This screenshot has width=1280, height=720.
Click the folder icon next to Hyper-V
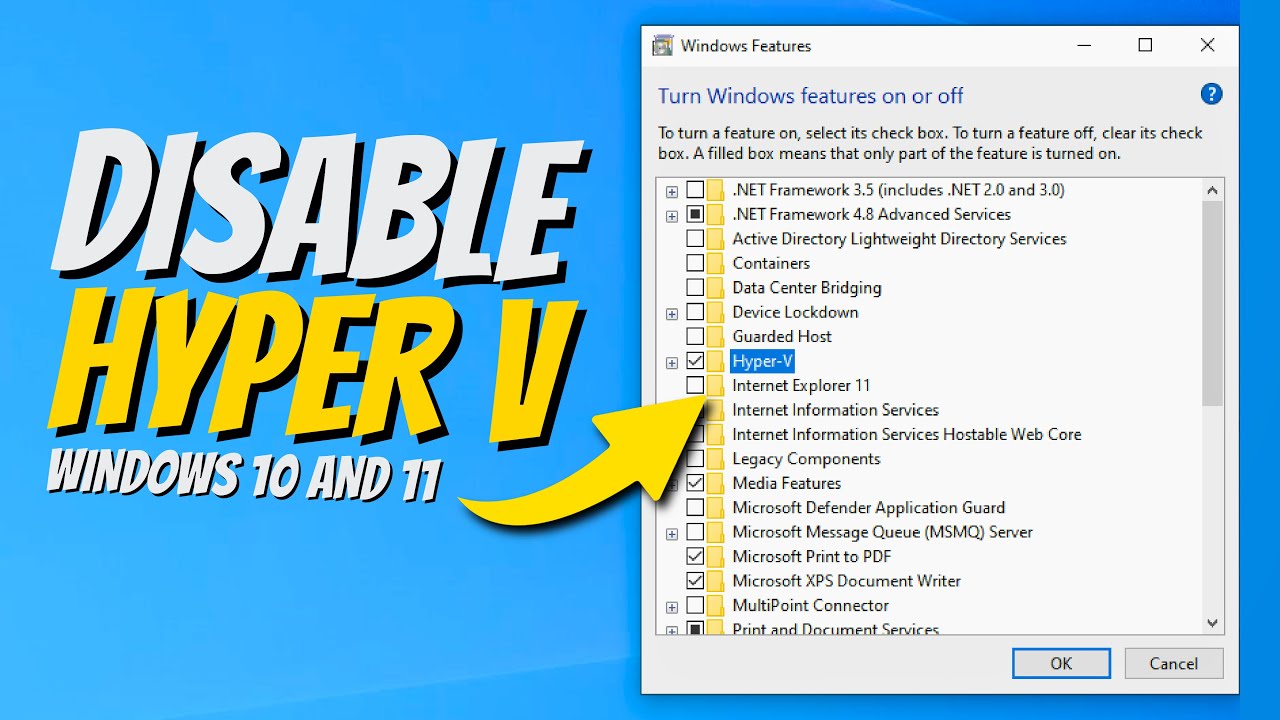pyautogui.click(x=715, y=361)
